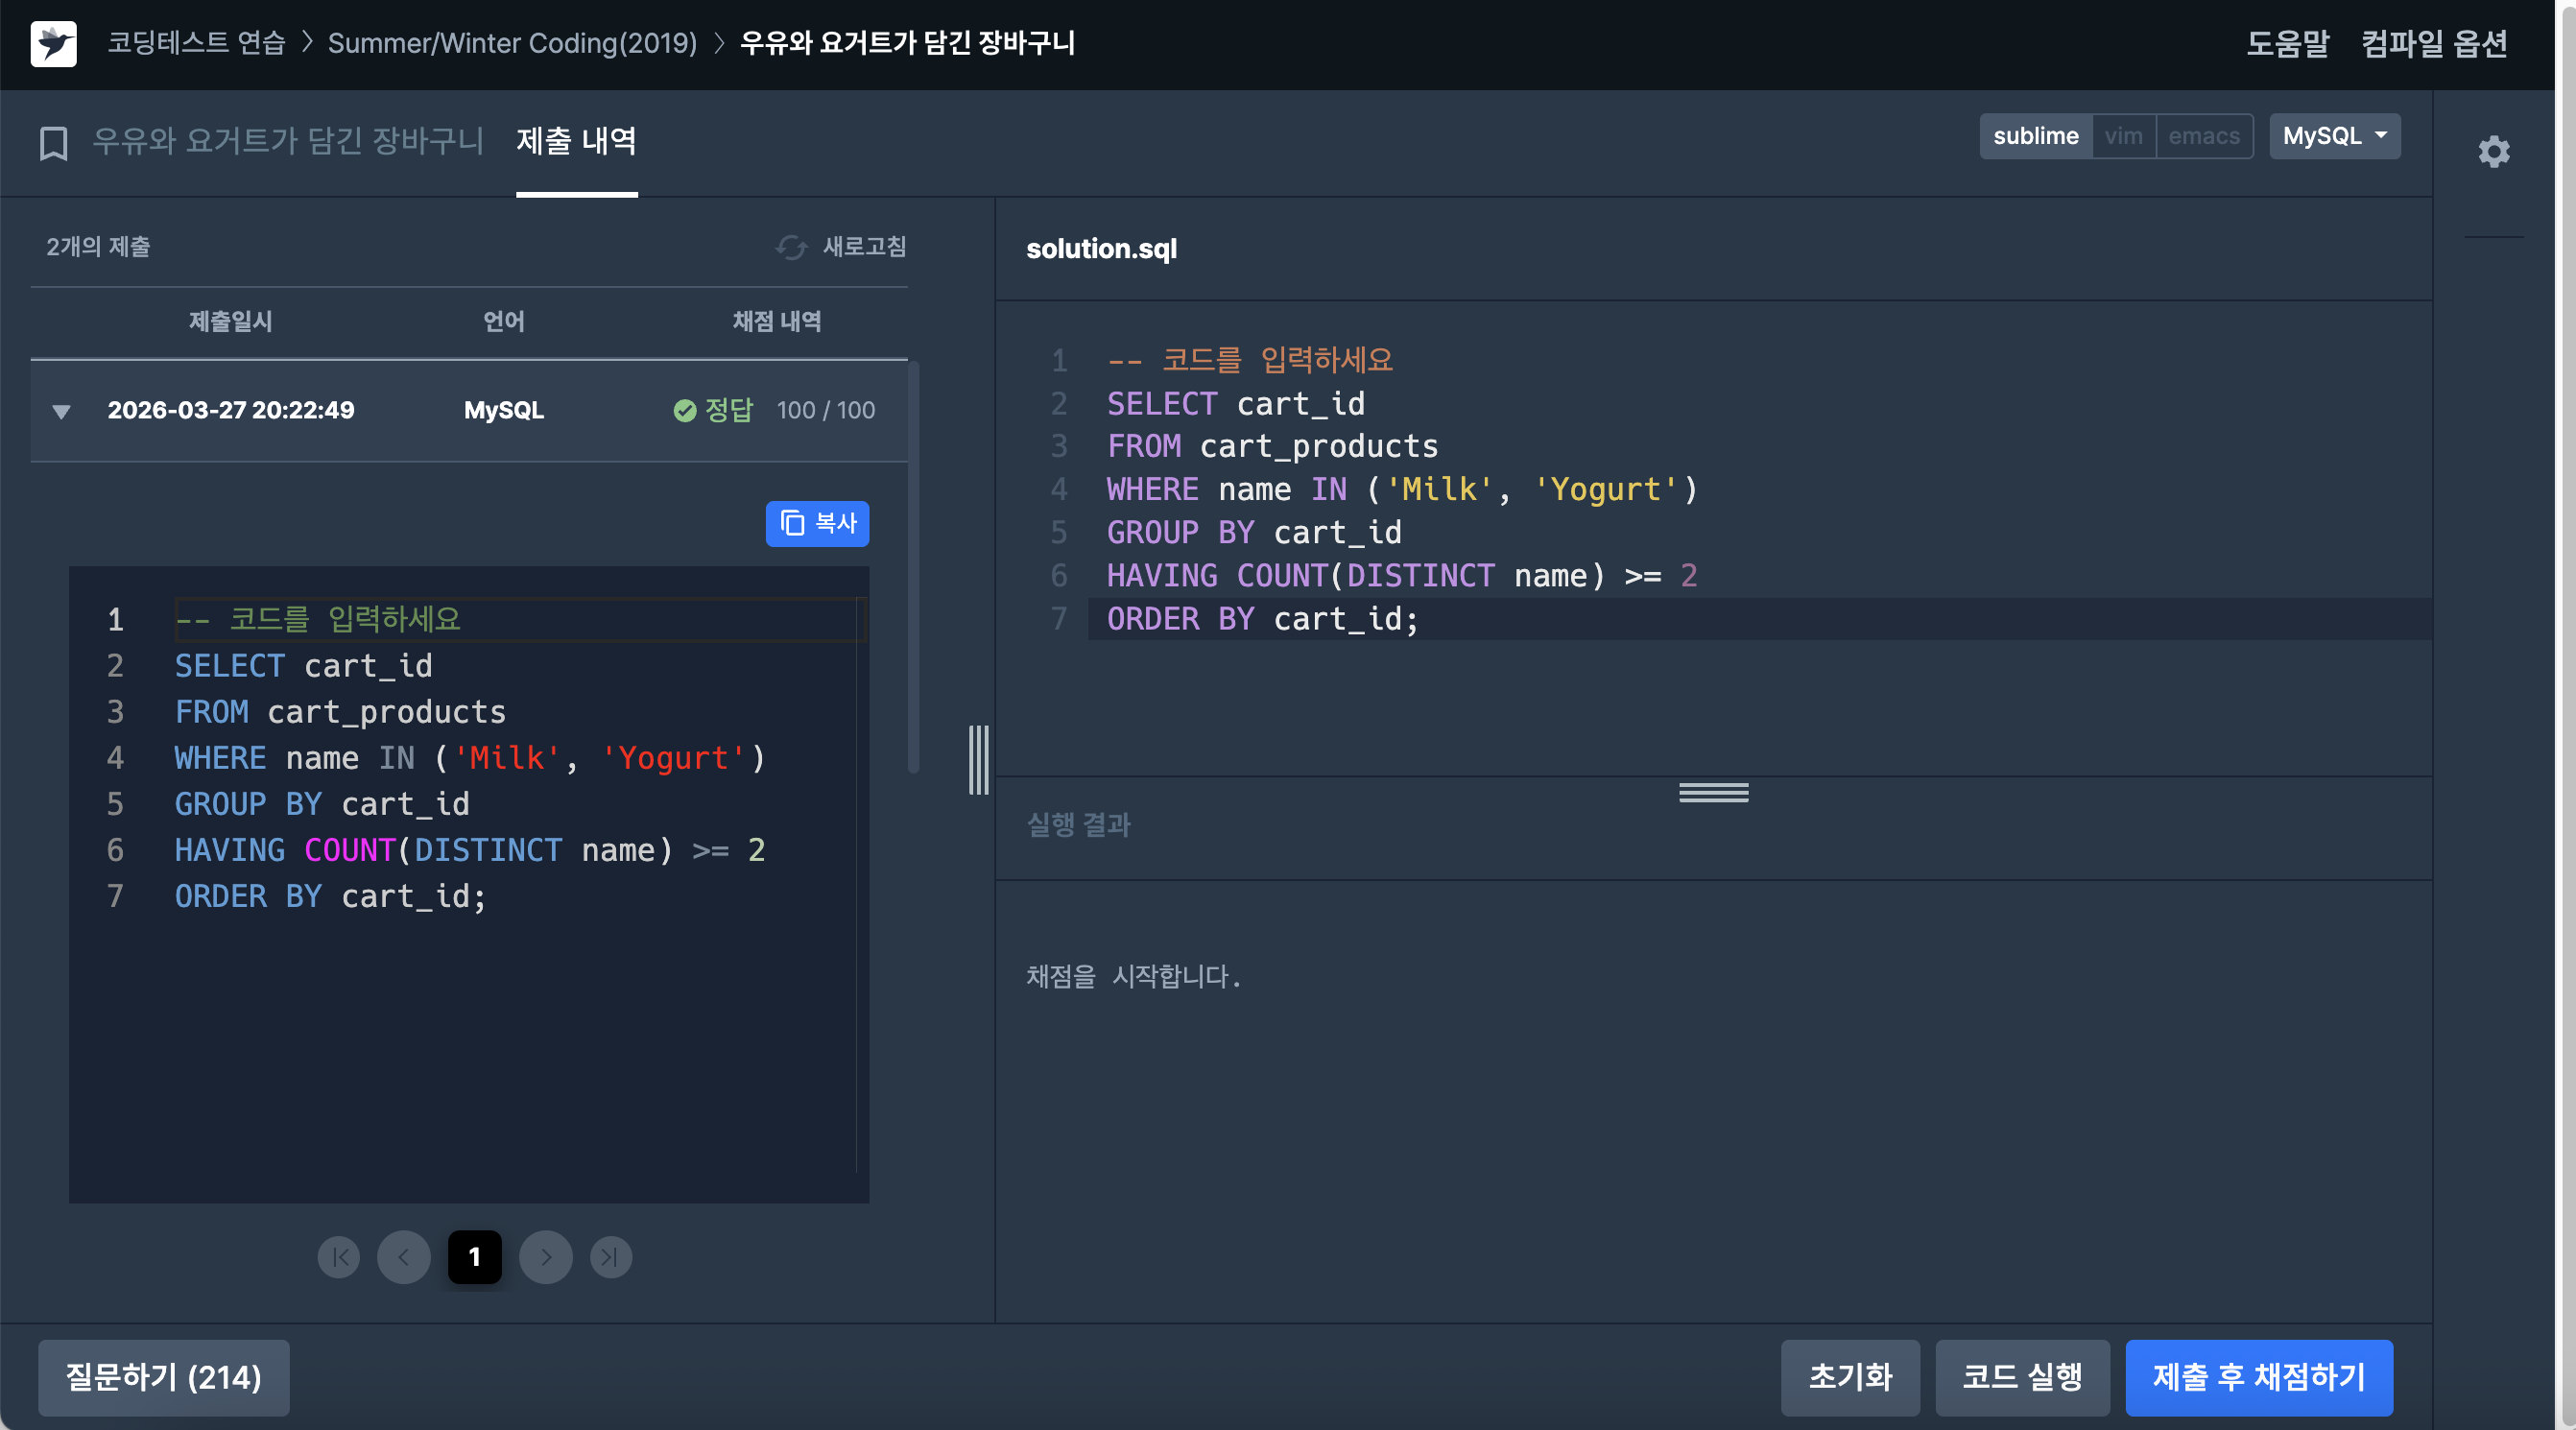
Task: Go to previous page arrow
Action: pyautogui.click(x=403, y=1257)
